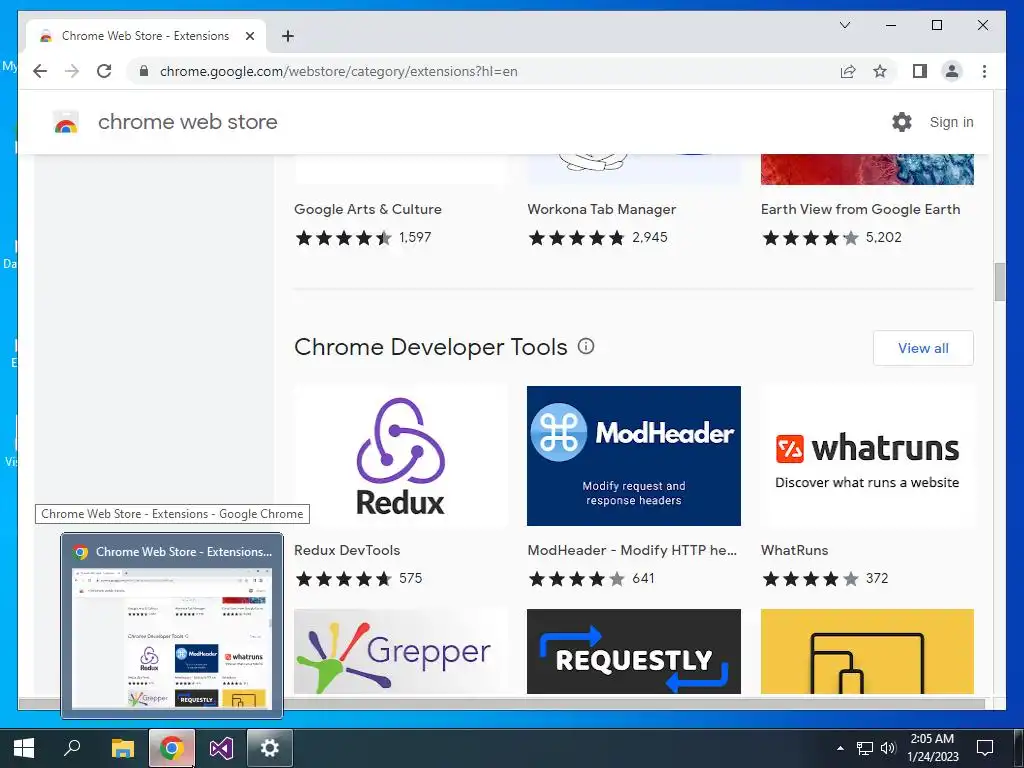Click the WhatRuns title text

[x=794, y=551]
